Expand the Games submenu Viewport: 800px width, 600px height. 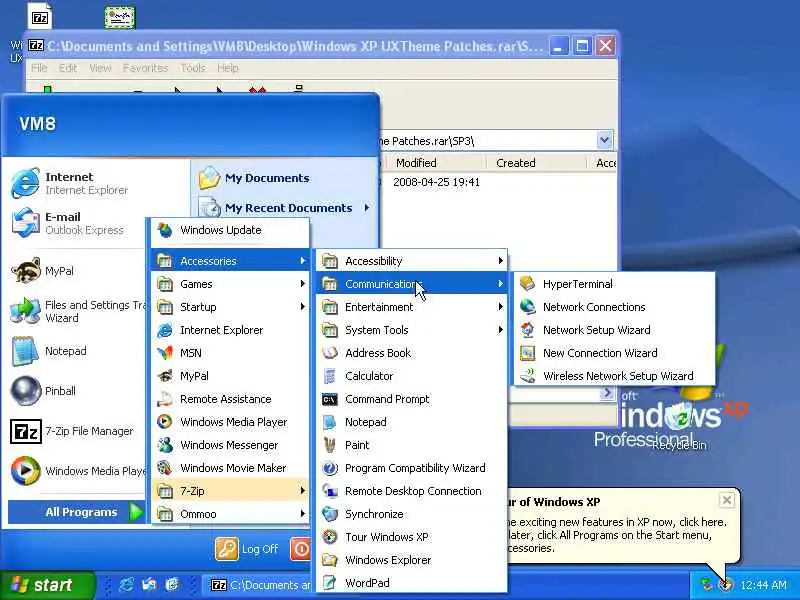tap(231, 284)
